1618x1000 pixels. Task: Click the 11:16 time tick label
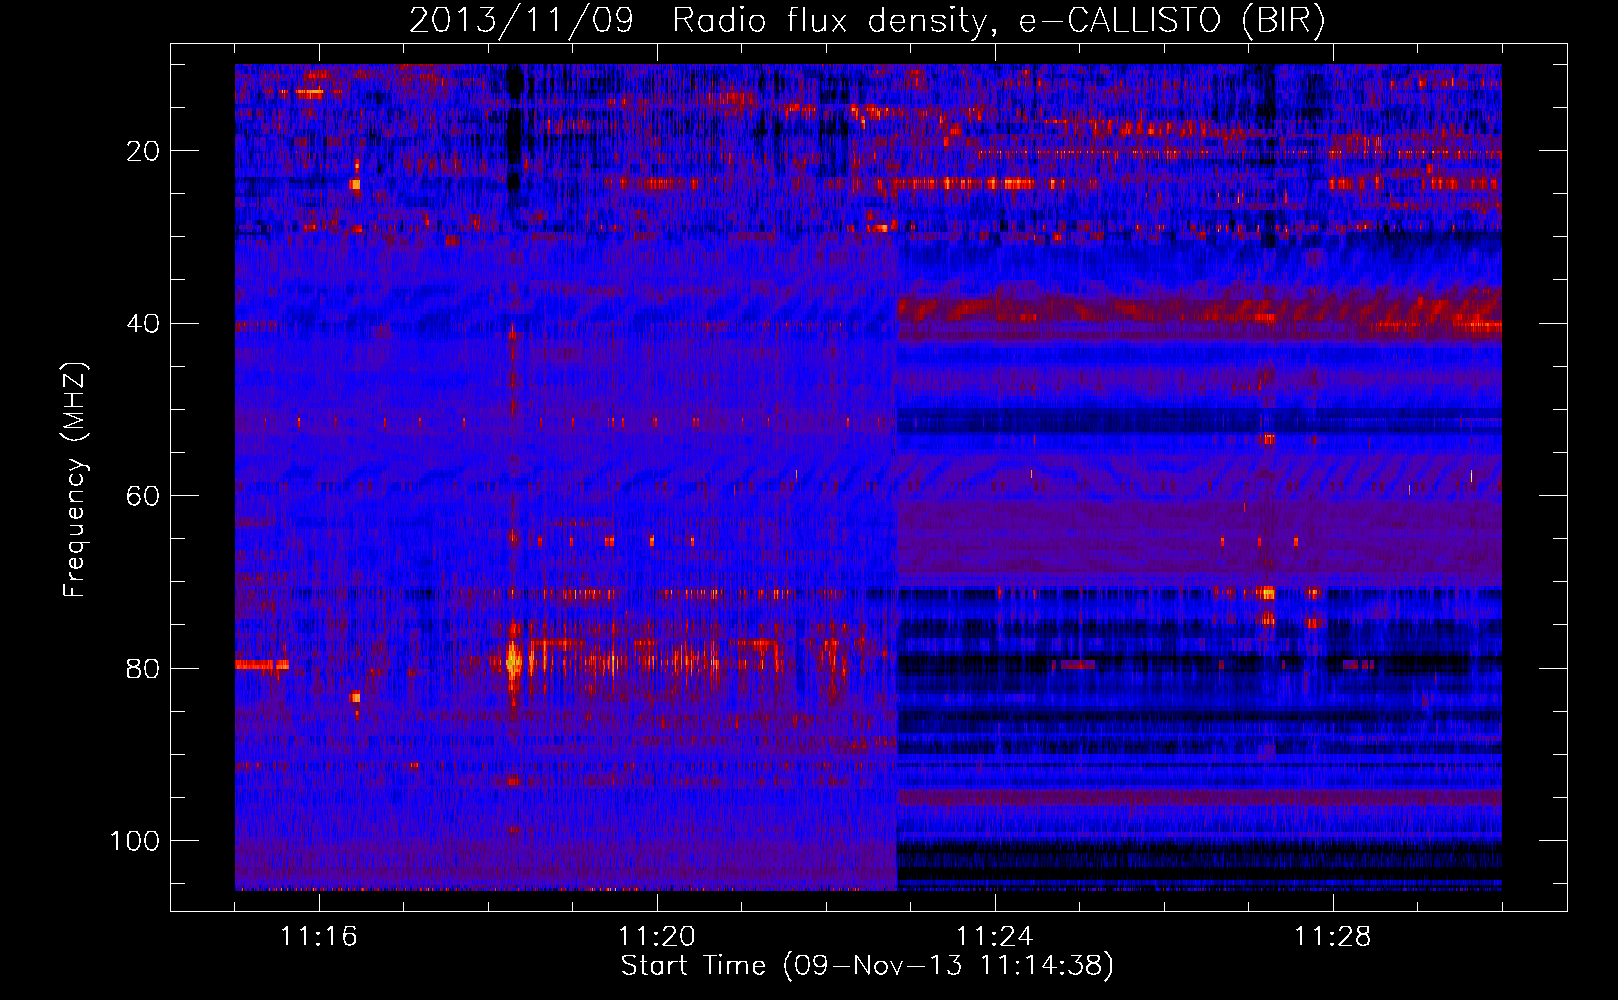pyautogui.click(x=319, y=937)
